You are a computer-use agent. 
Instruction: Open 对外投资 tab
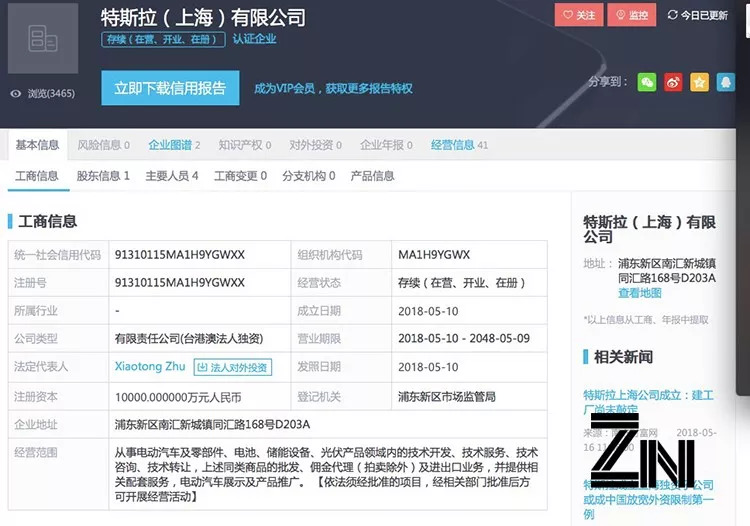pyautogui.click(x=315, y=145)
